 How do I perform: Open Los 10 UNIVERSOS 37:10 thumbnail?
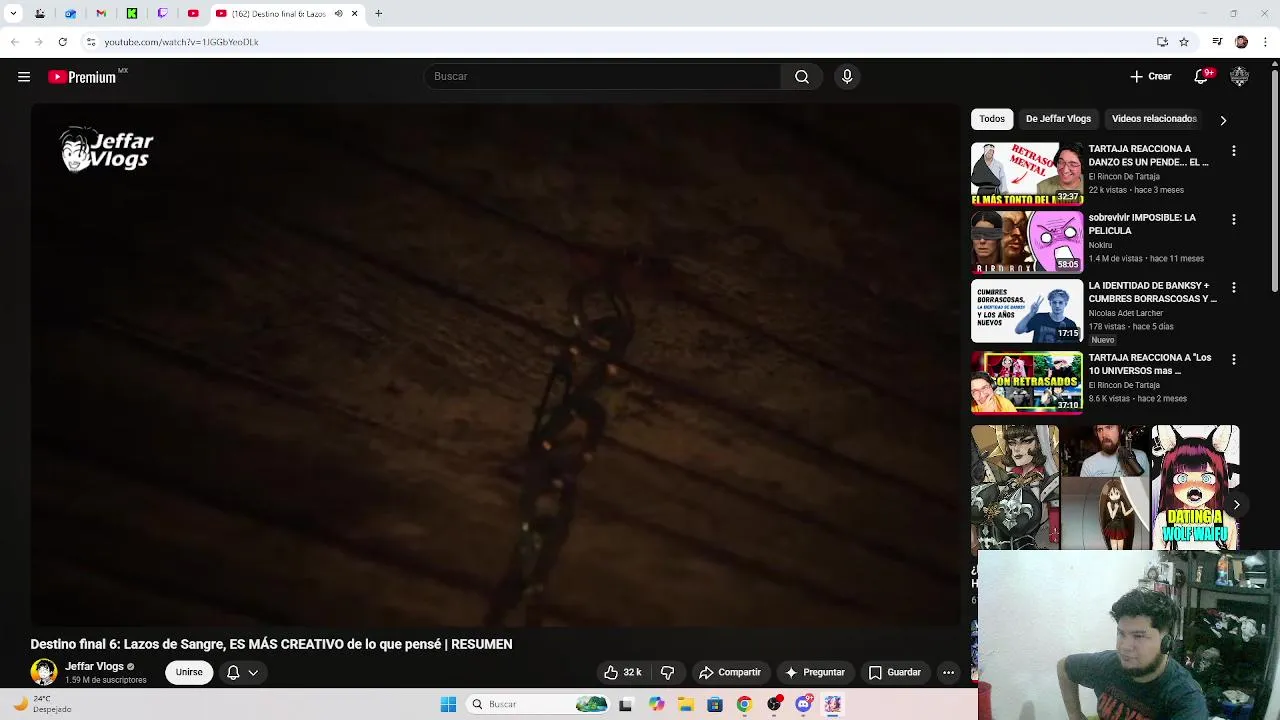tap(1027, 381)
